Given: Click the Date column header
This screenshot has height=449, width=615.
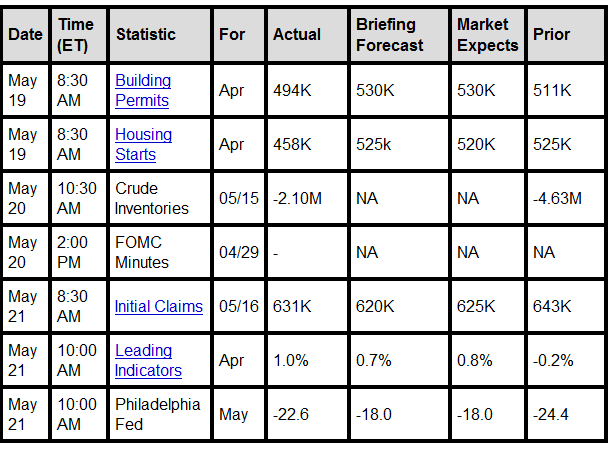Looking at the screenshot, I should pos(25,35).
